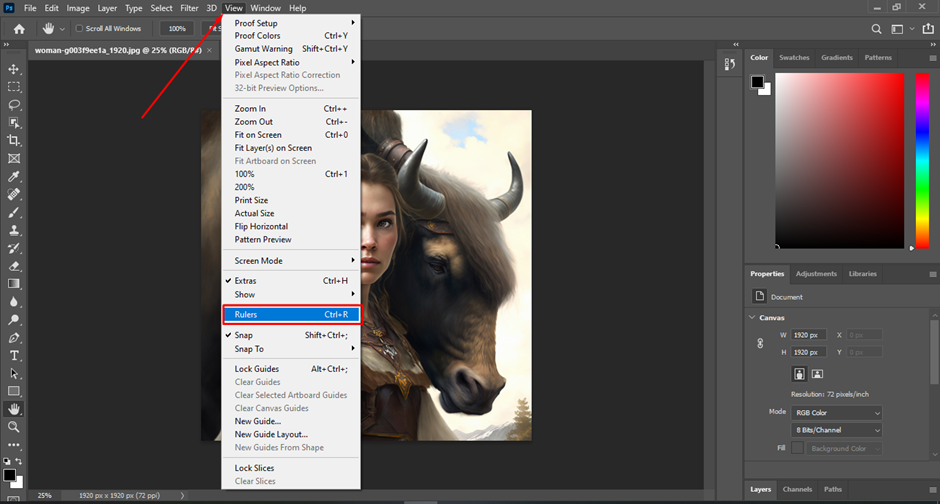This screenshot has height=504, width=940.
Task: Select the Eraser tool
Action: pos(14,266)
